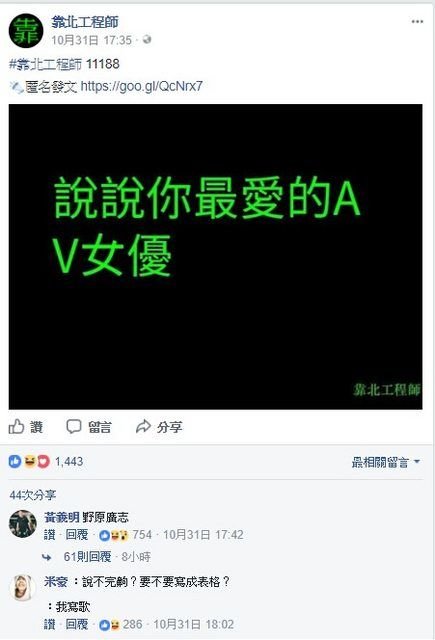435x640 pixels.
Task: Open the three-dot post options menu
Action: tap(417, 22)
